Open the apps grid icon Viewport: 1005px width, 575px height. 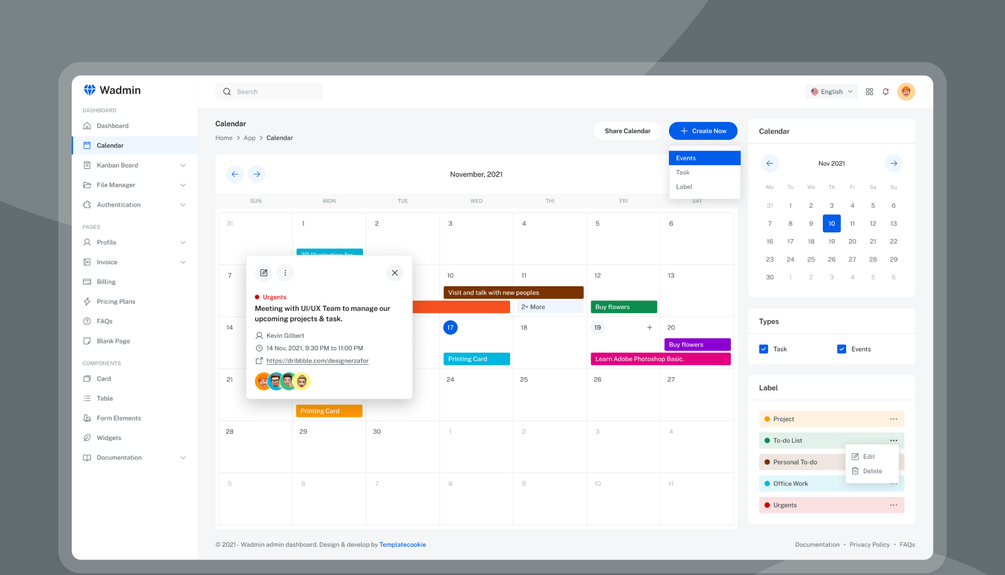pos(869,92)
